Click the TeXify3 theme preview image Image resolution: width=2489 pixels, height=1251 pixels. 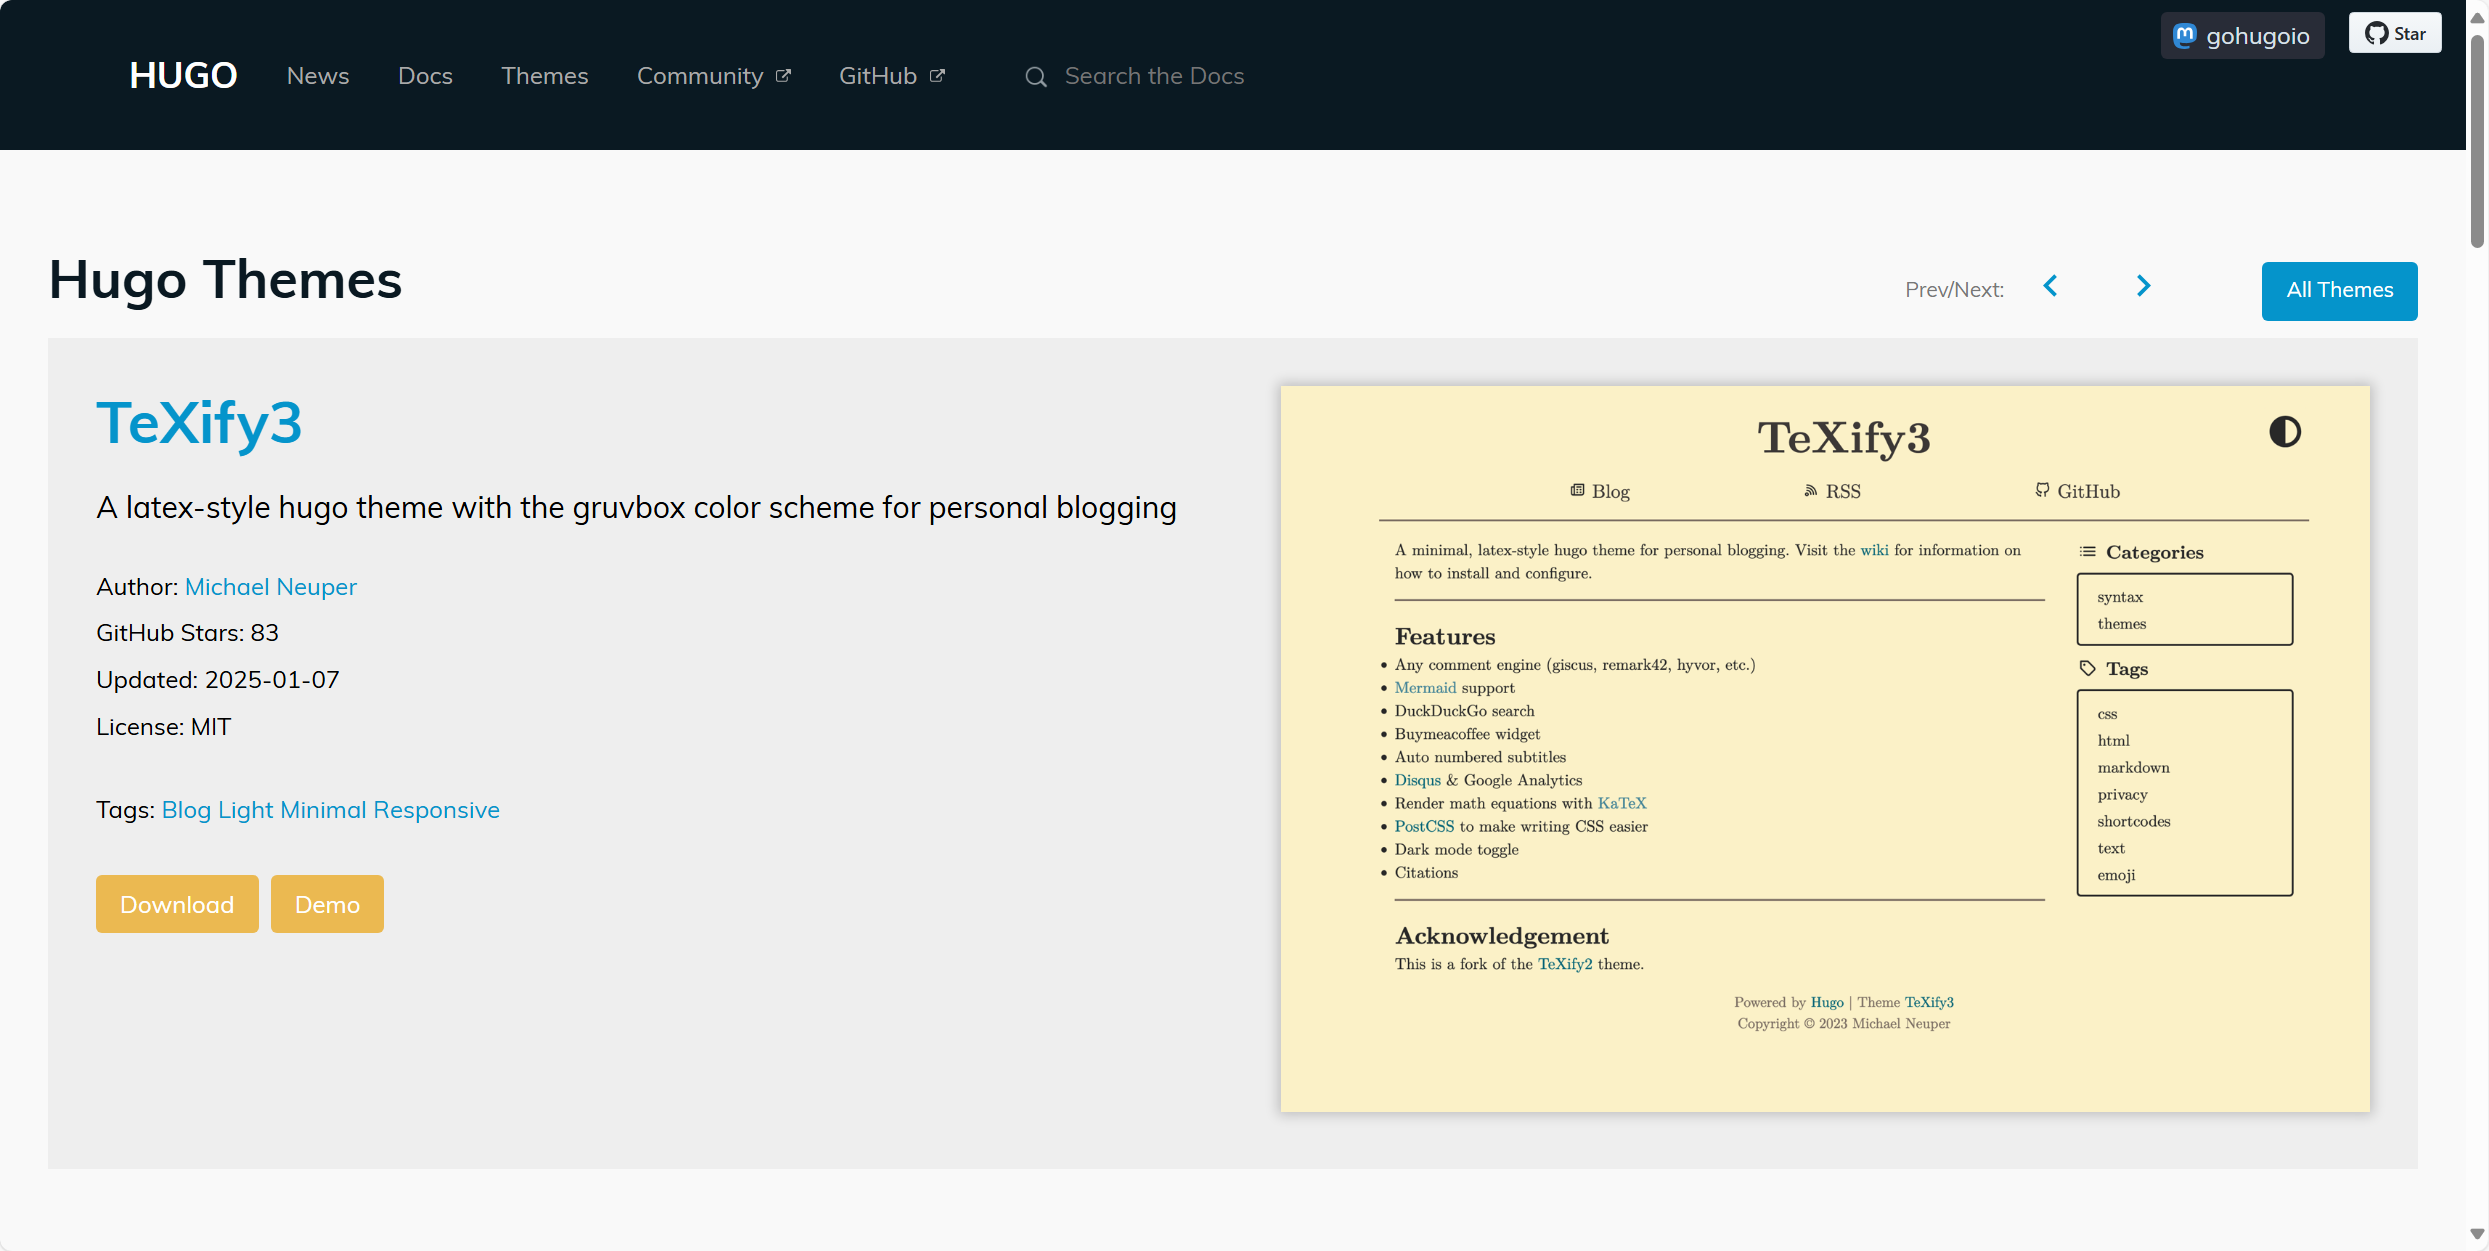point(1824,748)
